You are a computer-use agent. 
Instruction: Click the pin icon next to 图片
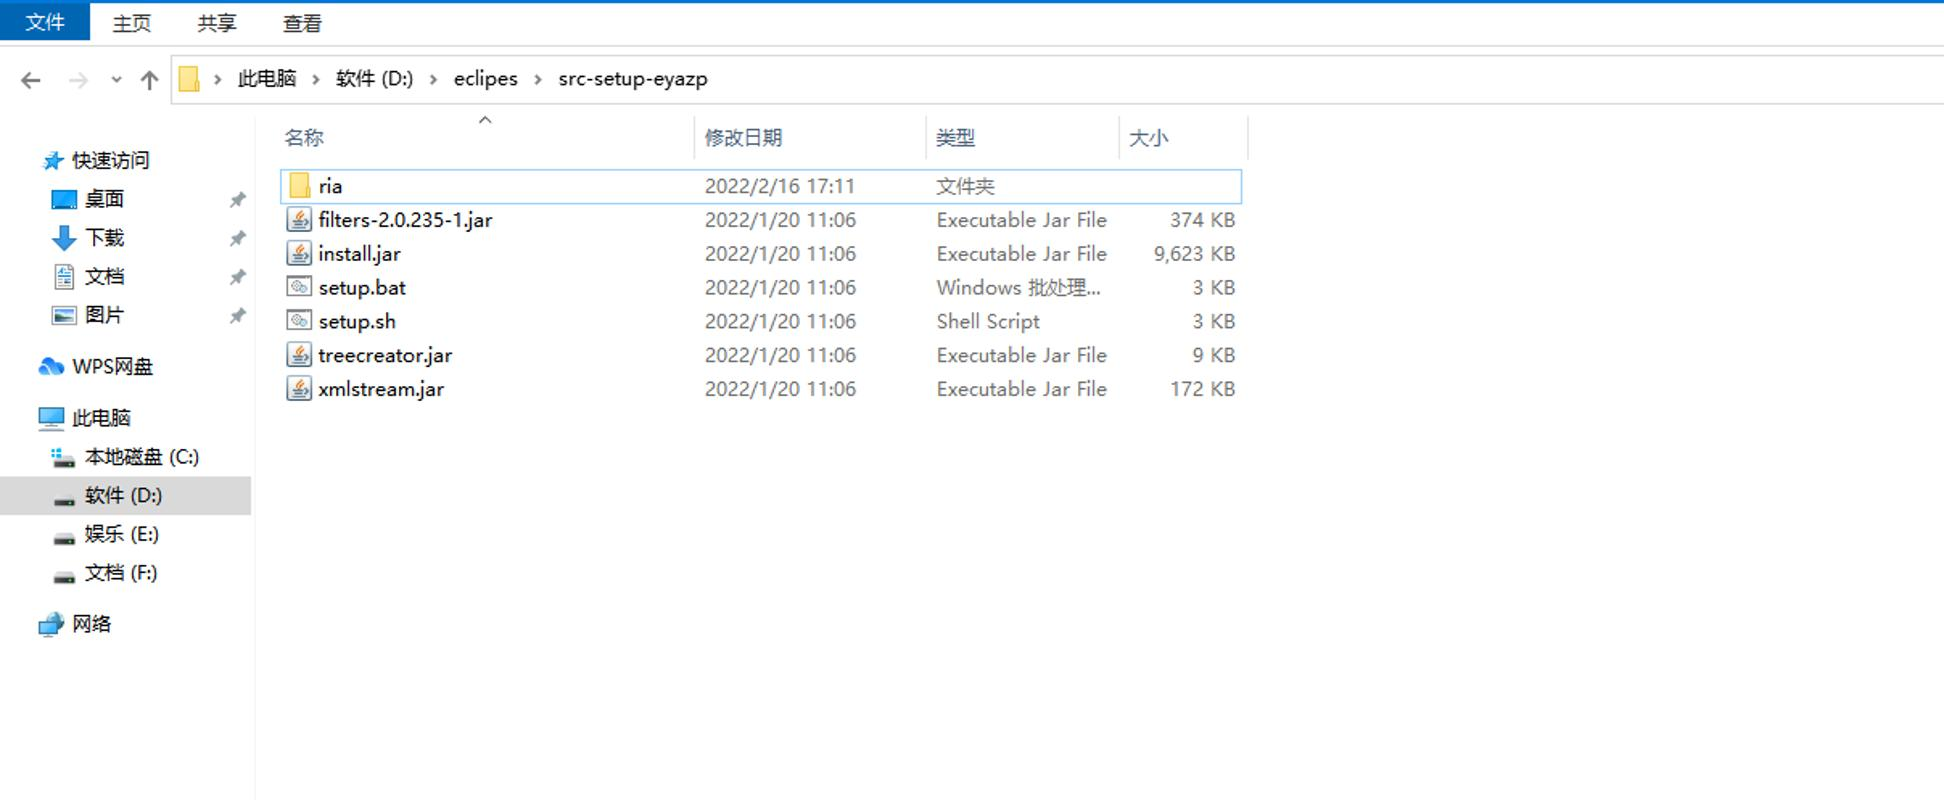tap(237, 316)
